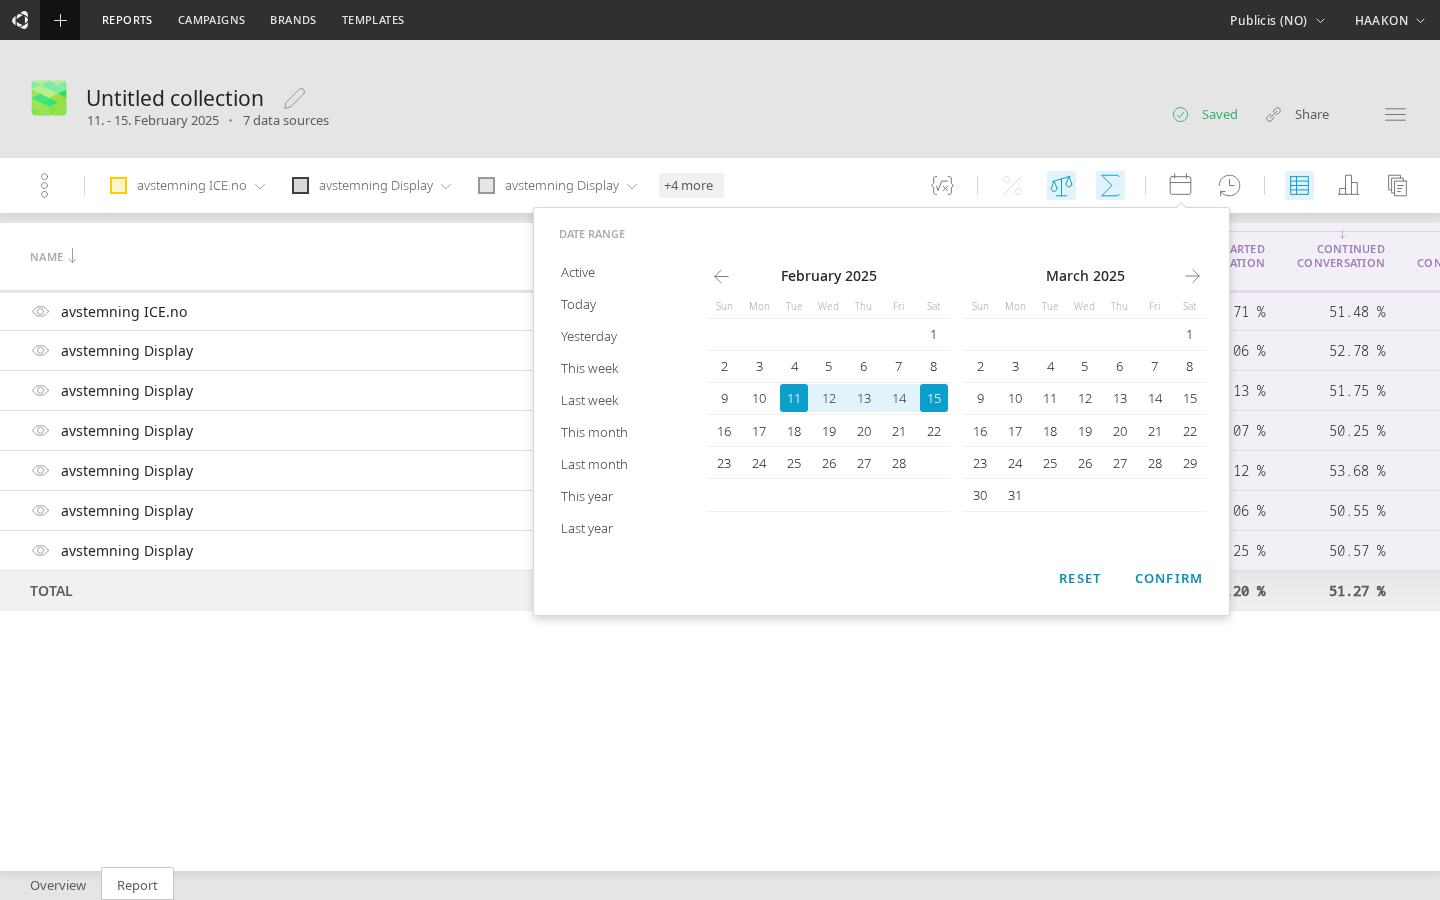
Task: Switch to the Overview tab
Action: [57, 885]
